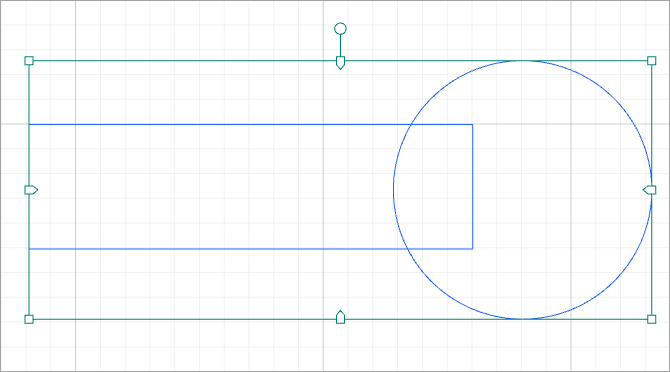Click the top-middle arrow-shaped resize handle
Image resolution: width=670 pixels, height=372 pixels.
point(340,63)
